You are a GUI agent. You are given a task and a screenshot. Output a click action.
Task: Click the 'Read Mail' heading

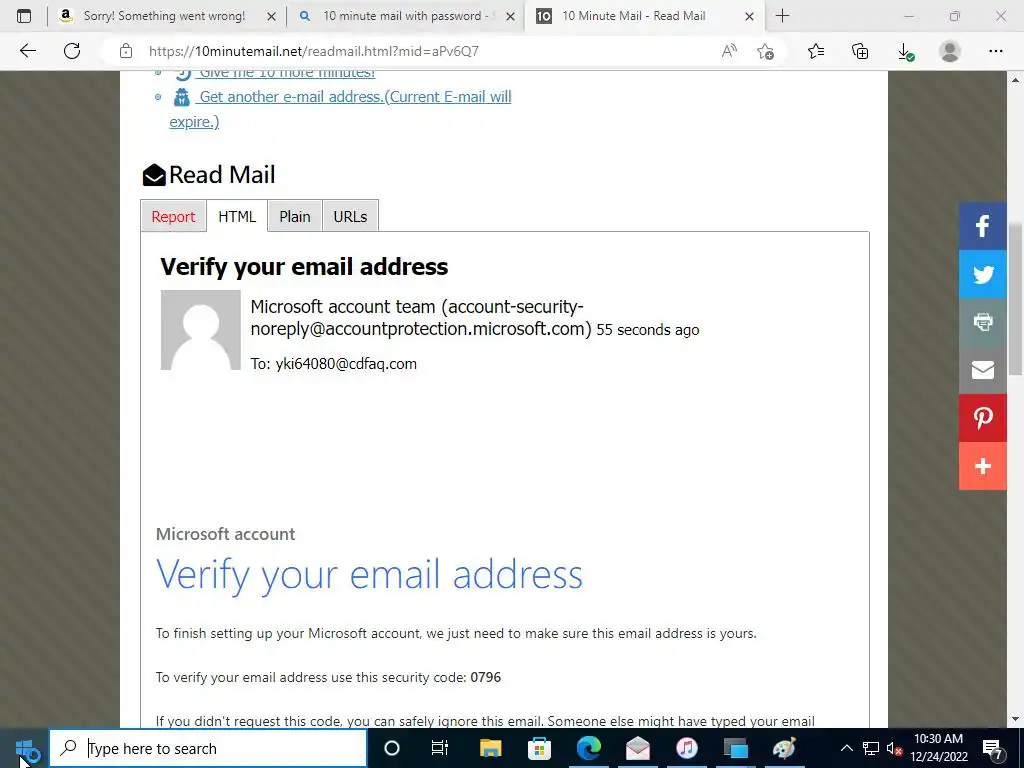(222, 175)
